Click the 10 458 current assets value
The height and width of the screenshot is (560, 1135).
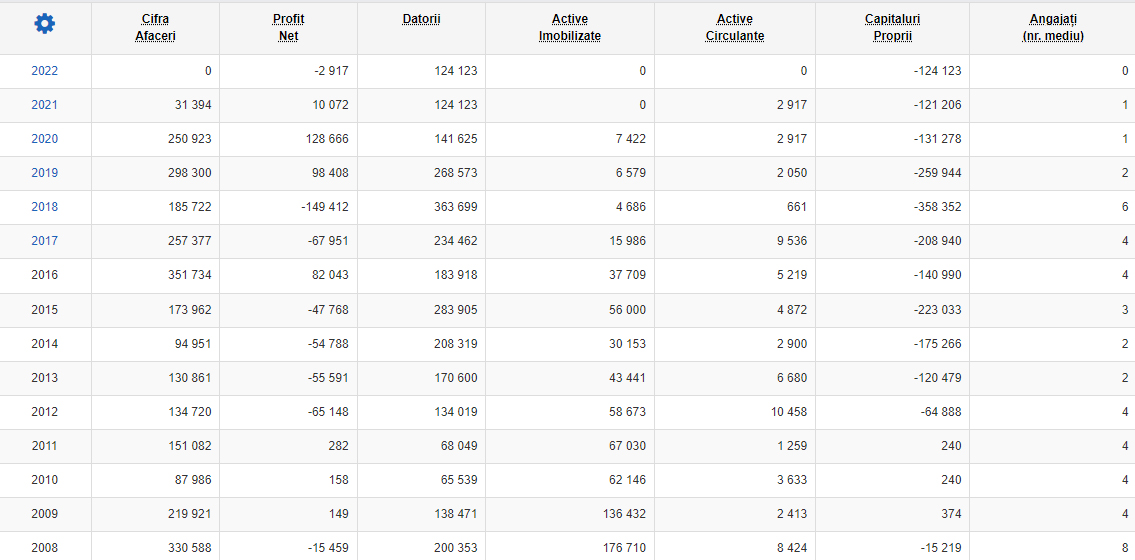pos(787,412)
